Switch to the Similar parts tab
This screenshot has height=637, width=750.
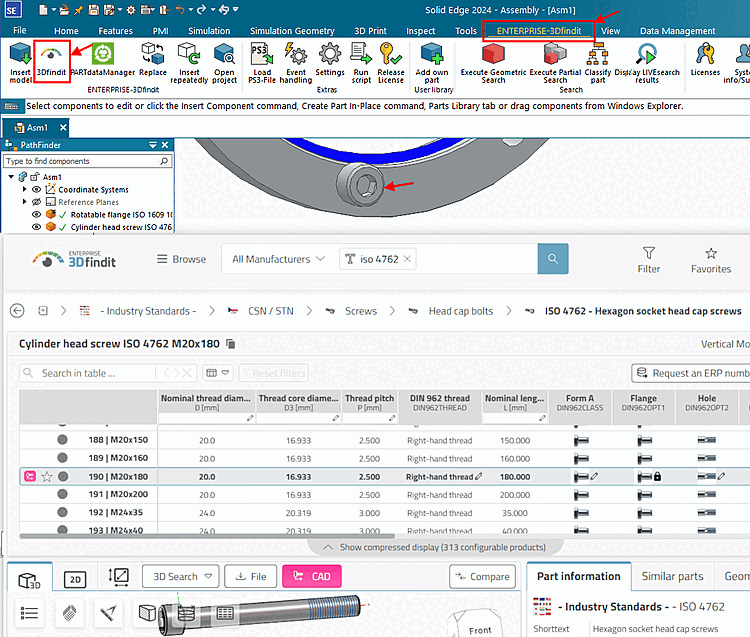(x=672, y=576)
